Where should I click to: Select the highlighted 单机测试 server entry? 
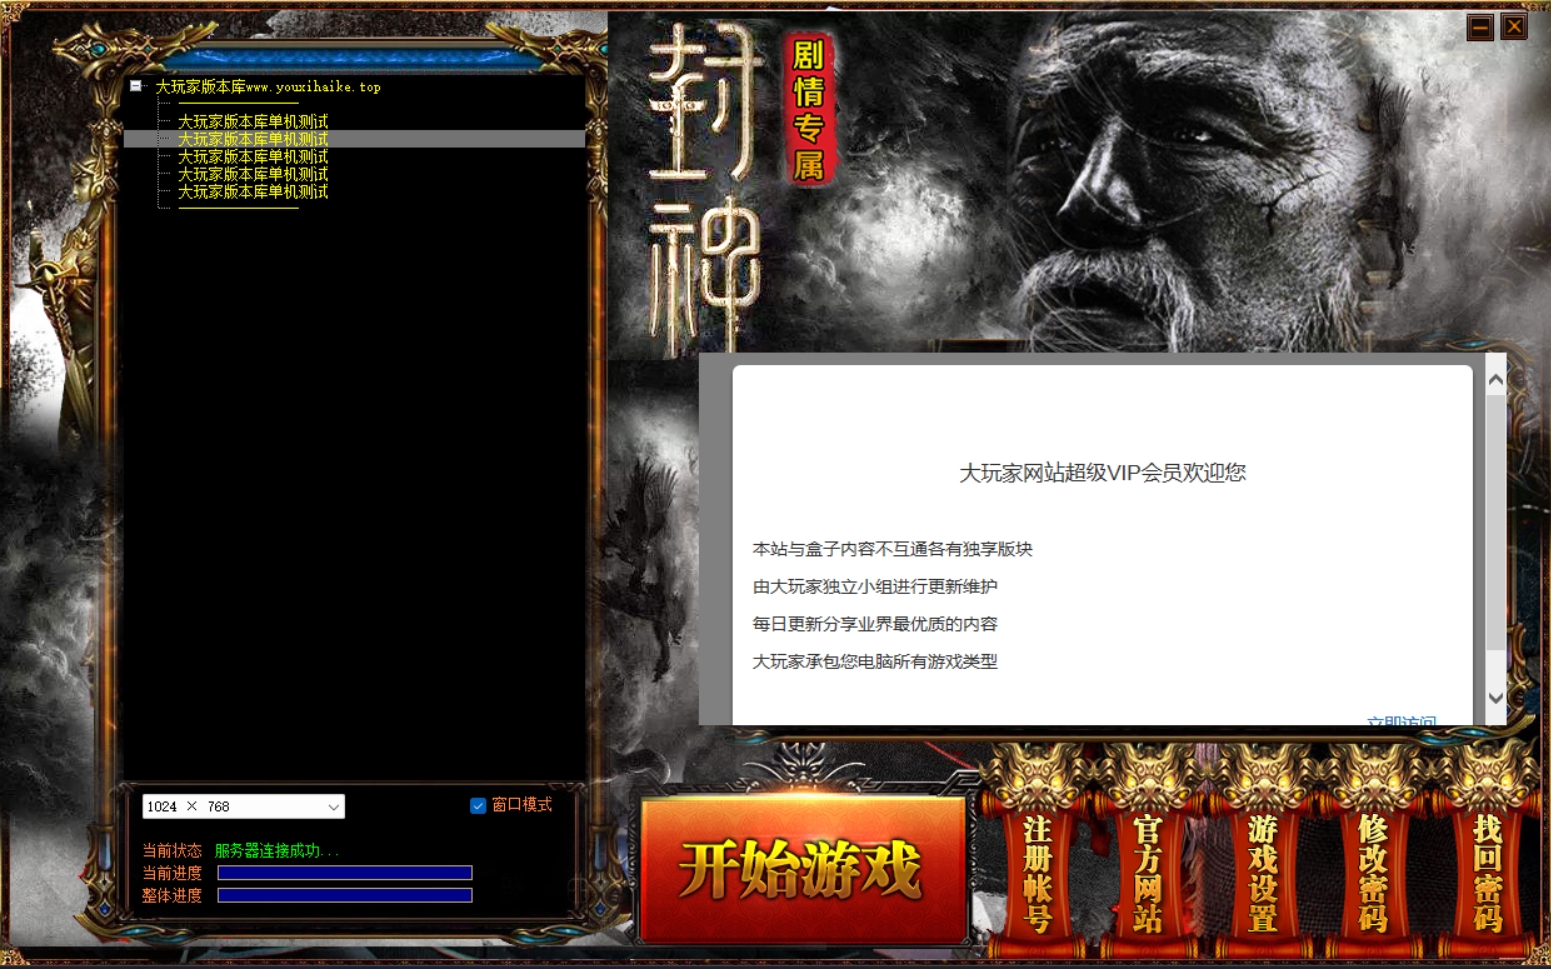tap(252, 139)
